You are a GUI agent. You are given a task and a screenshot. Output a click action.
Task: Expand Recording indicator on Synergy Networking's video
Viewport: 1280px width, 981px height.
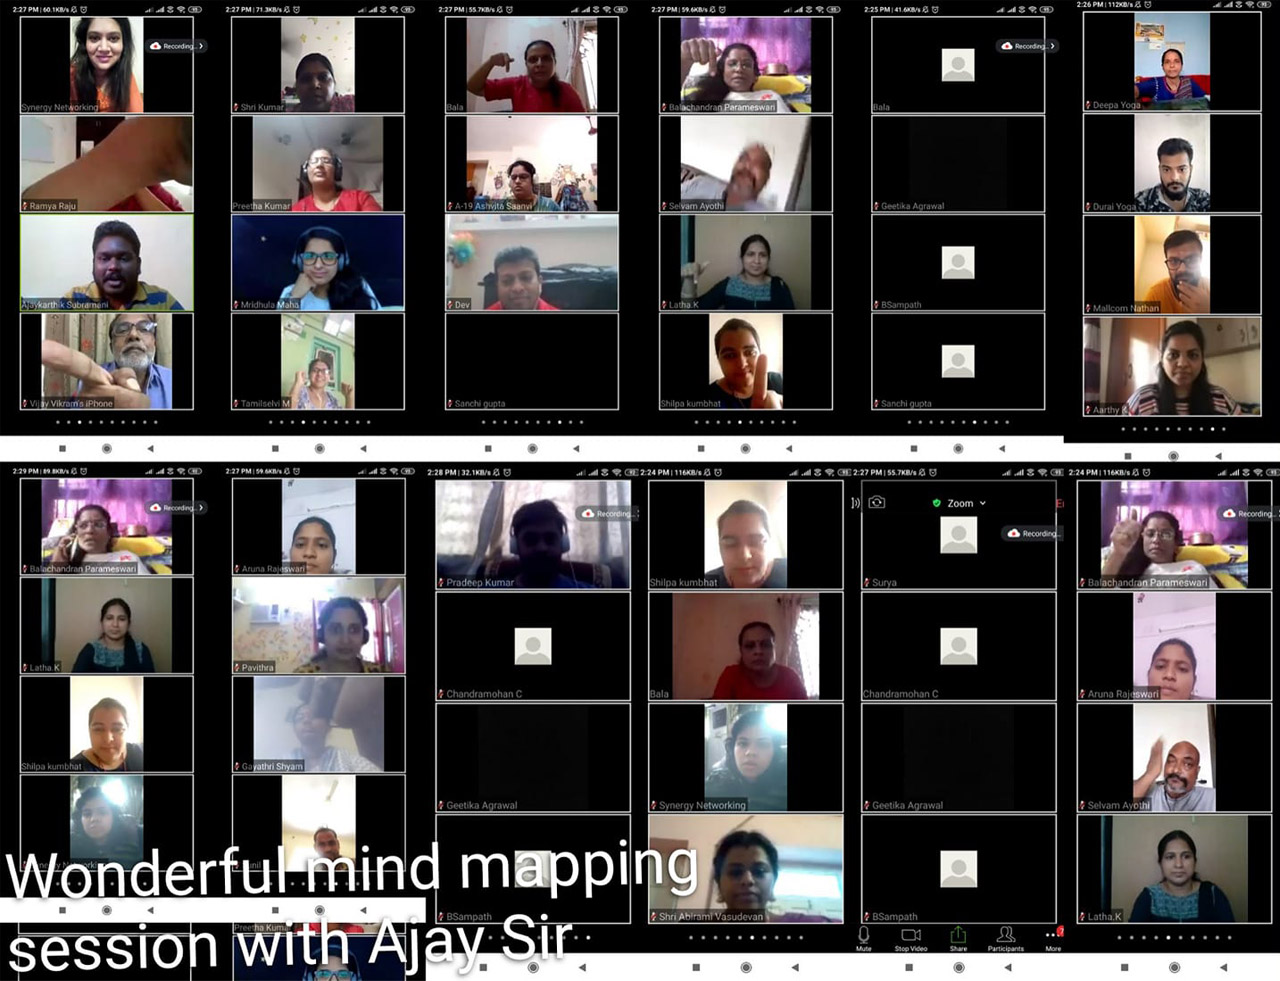(x=177, y=46)
